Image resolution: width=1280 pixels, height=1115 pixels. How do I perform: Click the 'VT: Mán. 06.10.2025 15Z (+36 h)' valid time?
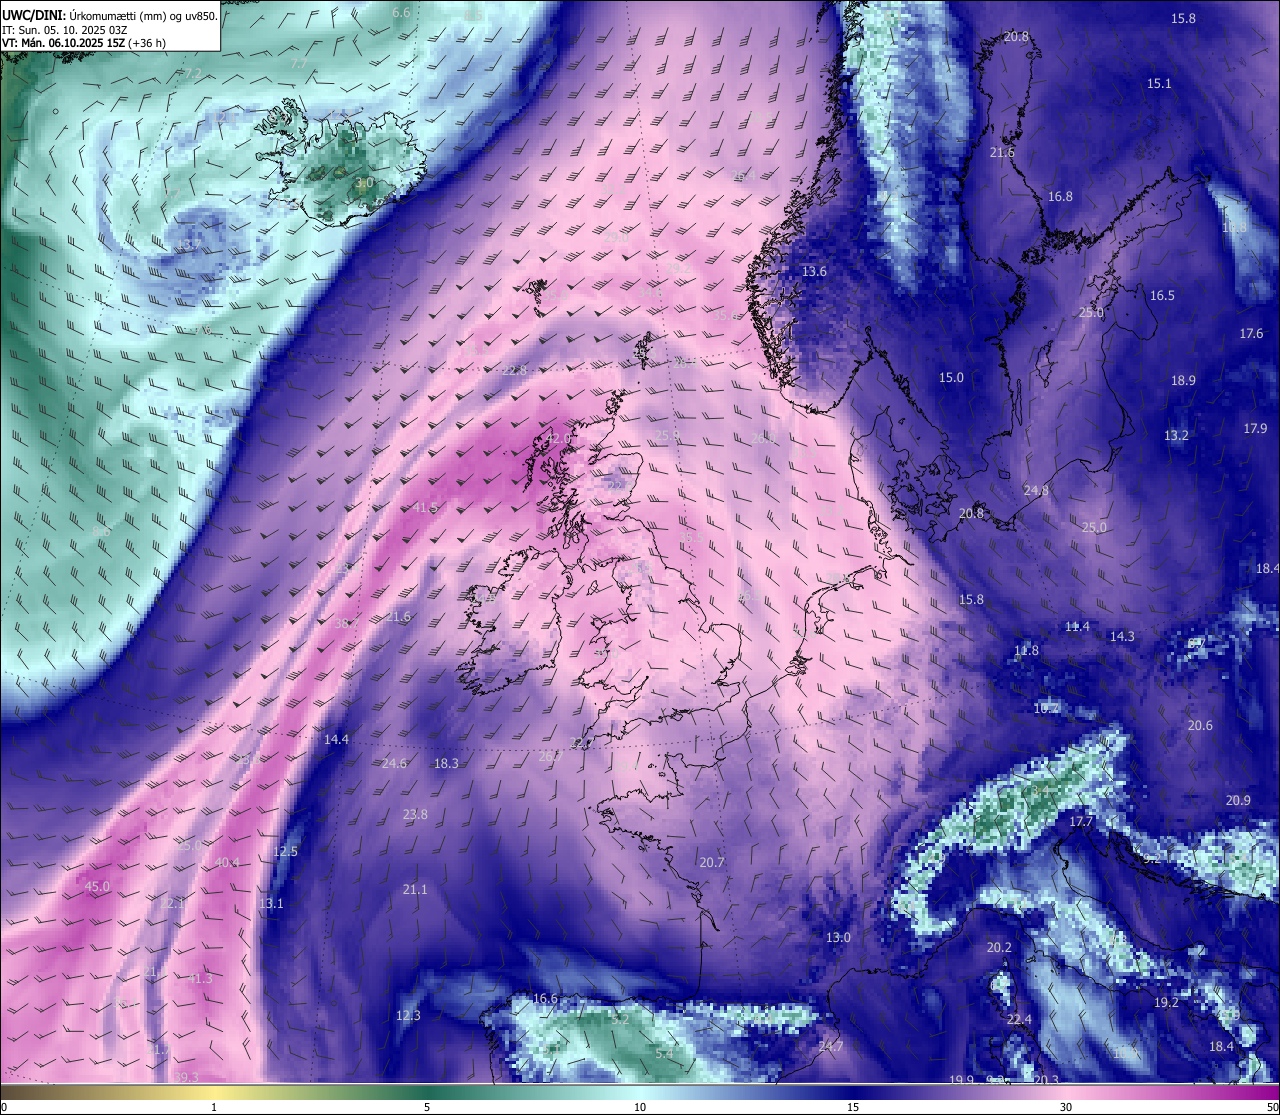84,43
